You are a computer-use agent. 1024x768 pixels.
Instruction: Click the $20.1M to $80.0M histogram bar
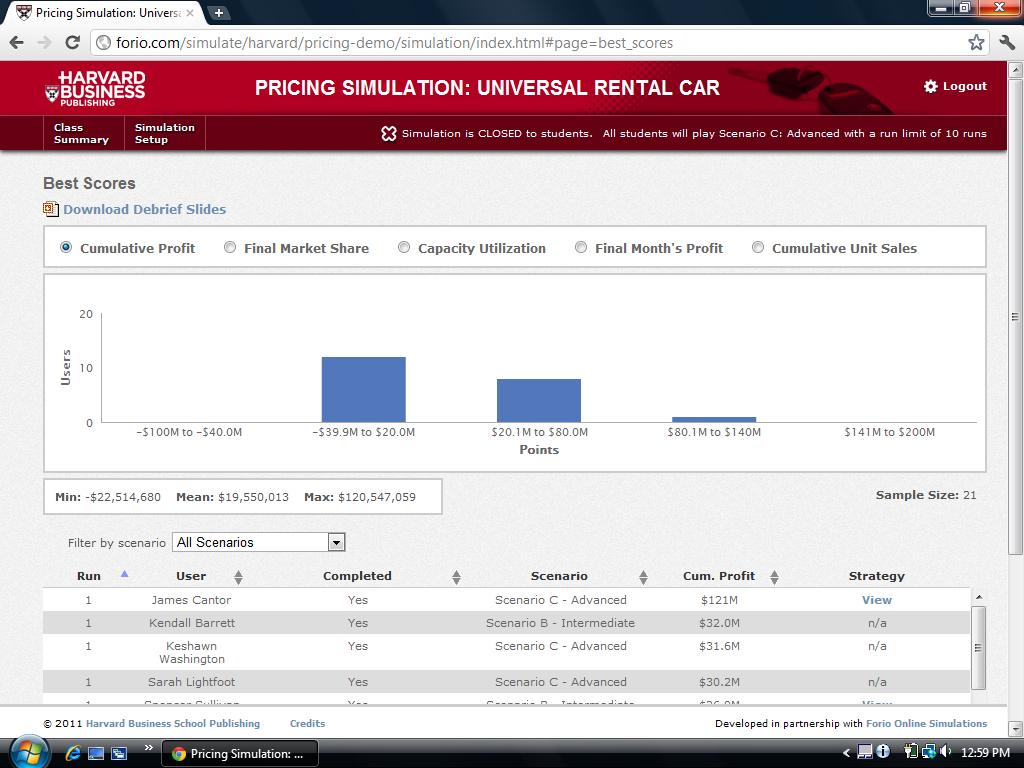tap(539, 401)
